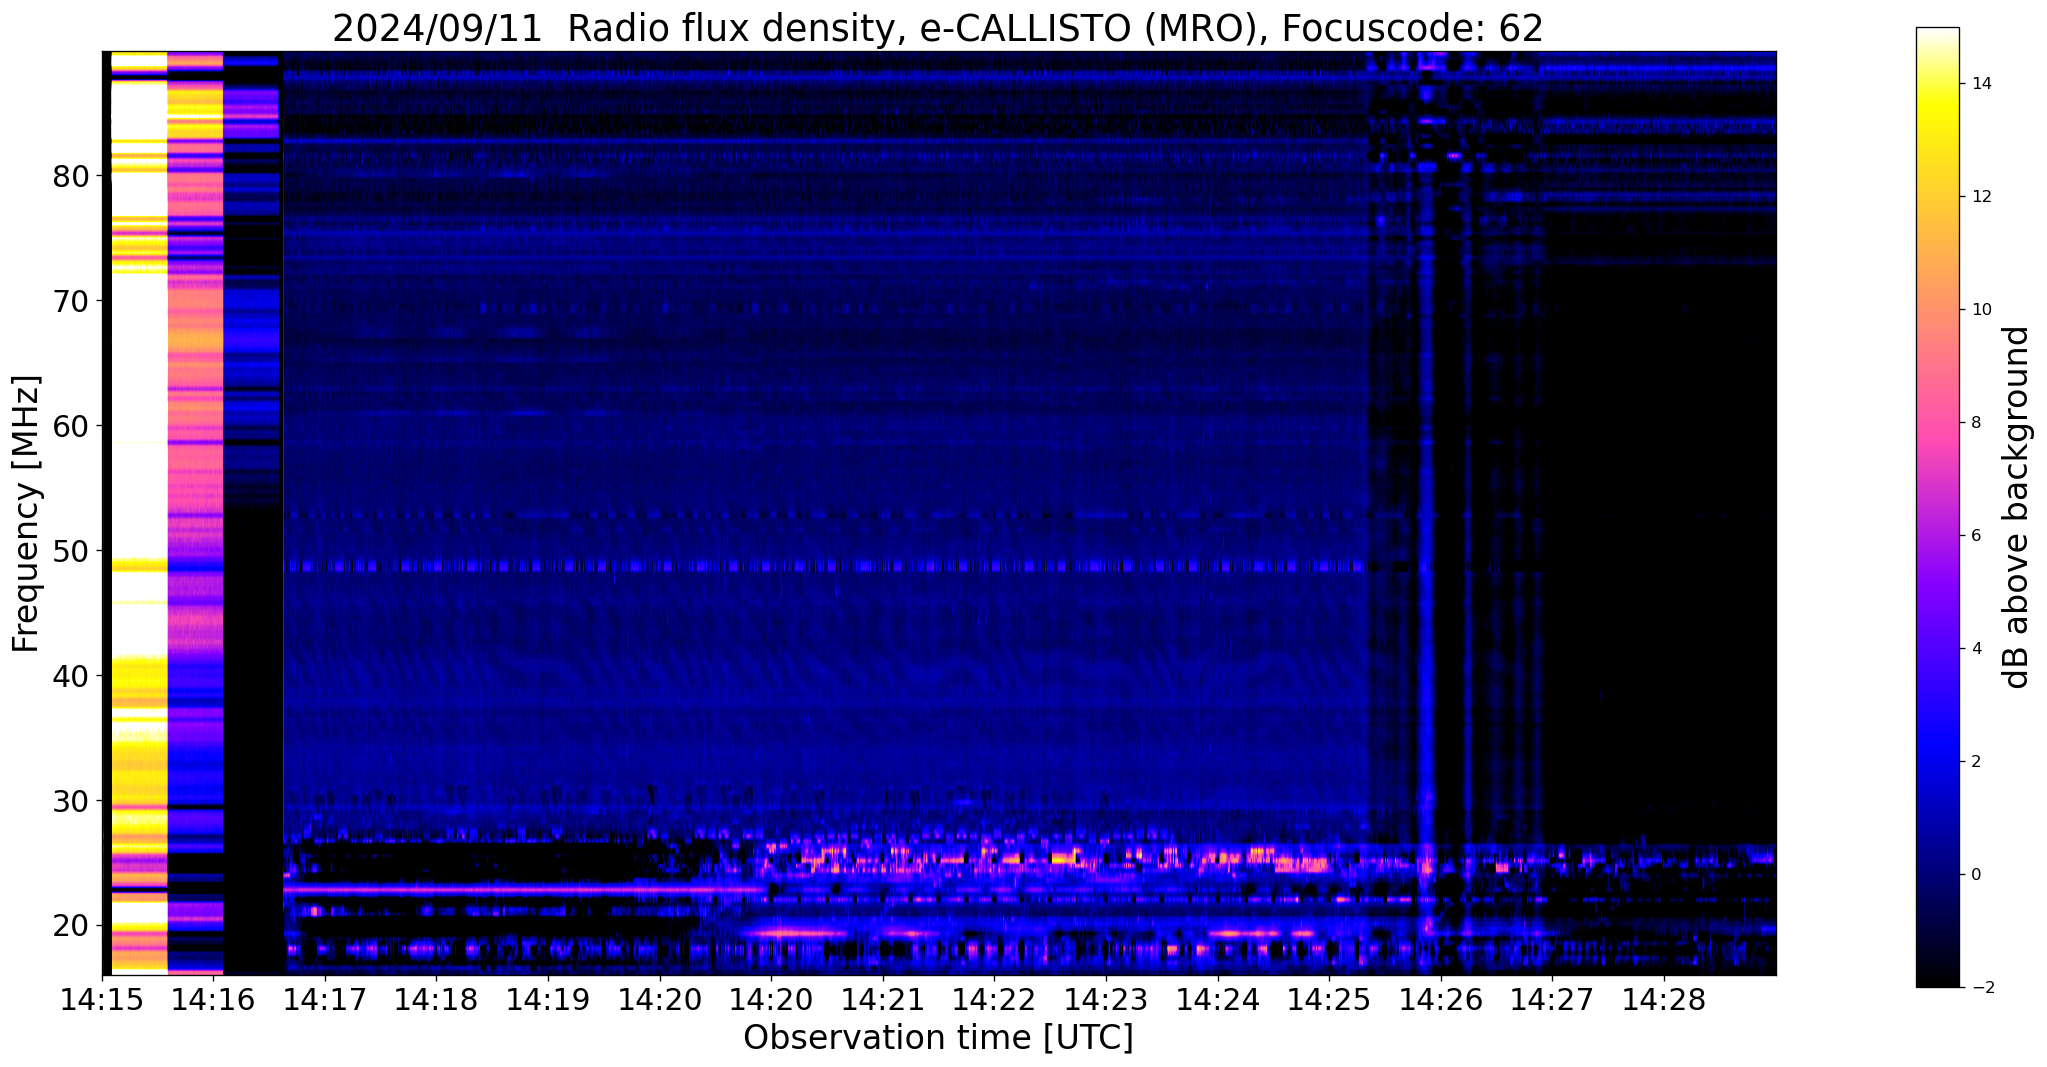2047x1067 pixels.
Task: Click the 30 MHz frequency tick label
Action: coord(70,802)
